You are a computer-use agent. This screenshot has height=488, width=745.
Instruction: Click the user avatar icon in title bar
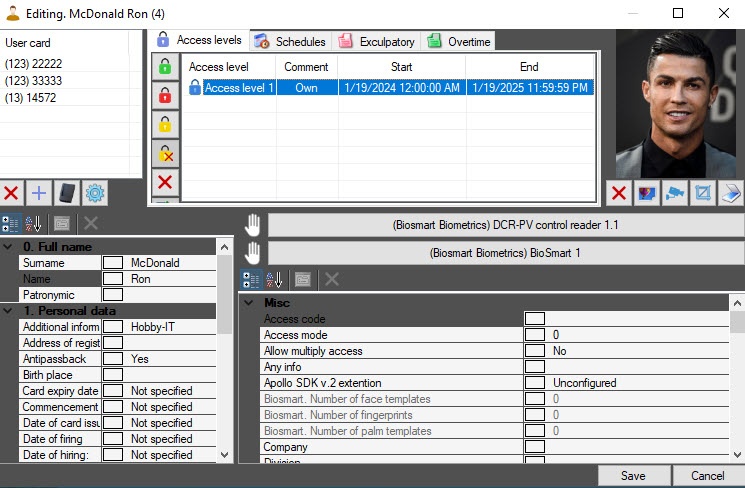pyautogui.click(x=13, y=13)
